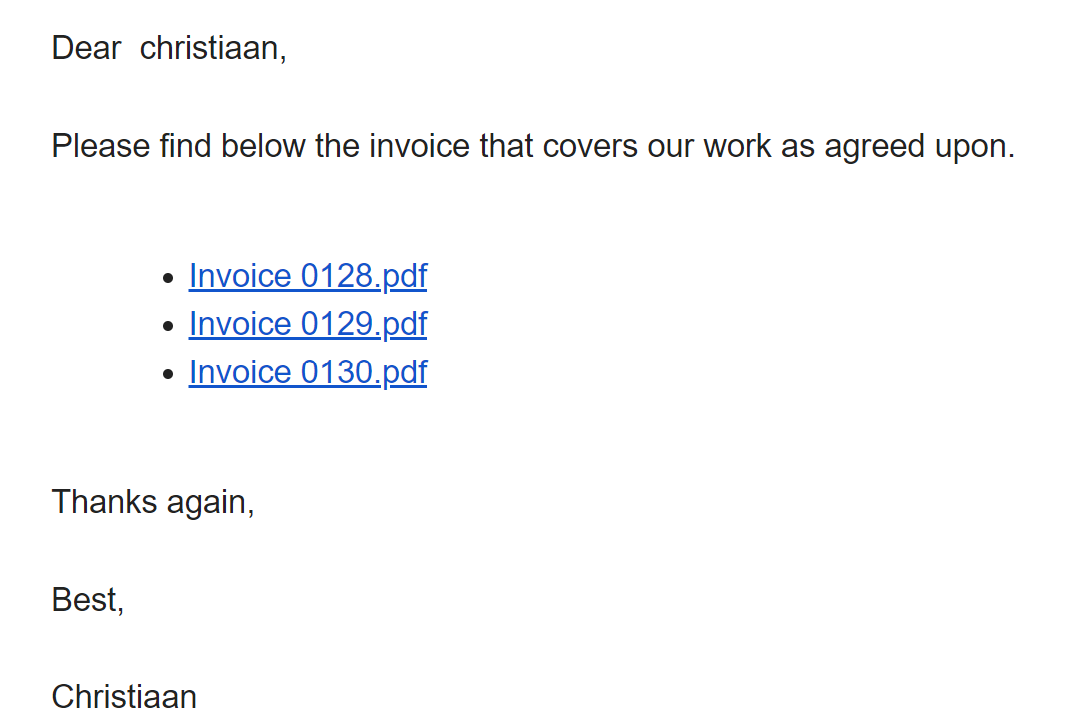Click the word "covers" in the body sentence

tap(590, 146)
